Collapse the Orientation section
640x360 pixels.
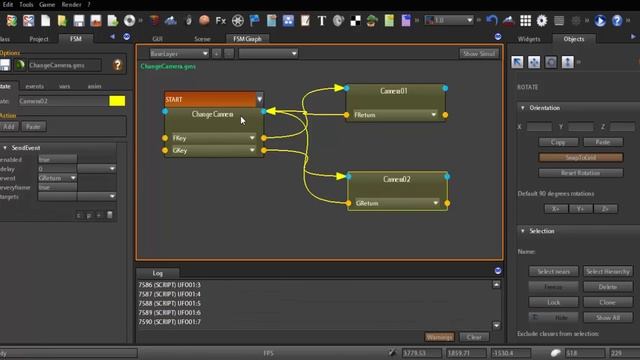coord(522,108)
